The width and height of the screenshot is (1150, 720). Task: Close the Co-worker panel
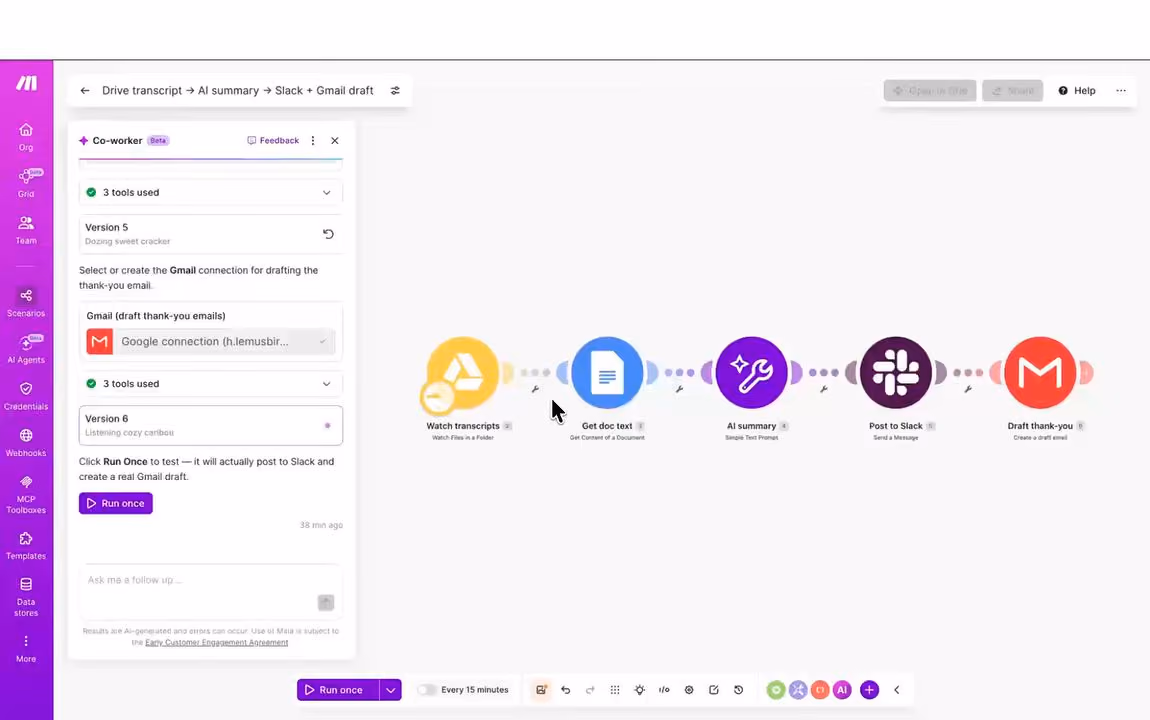(334, 140)
